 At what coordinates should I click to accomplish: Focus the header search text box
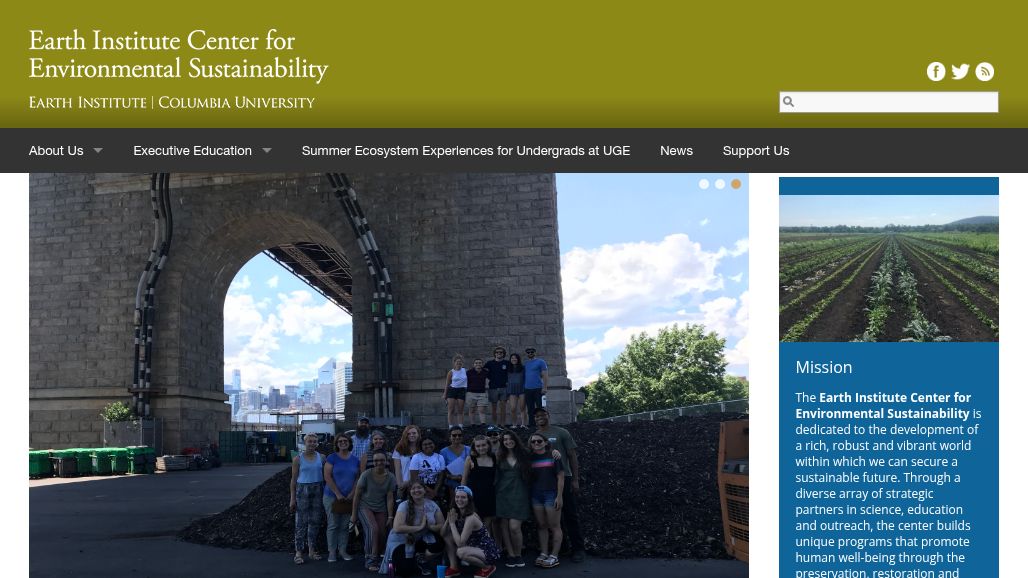pyautogui.click(x=896, y=102)
